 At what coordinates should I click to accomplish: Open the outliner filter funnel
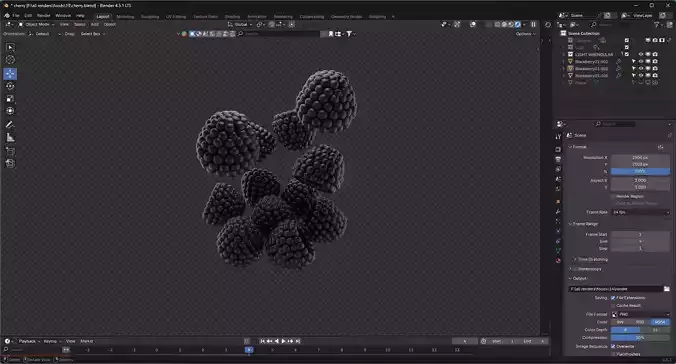click(x=657, y=25)
